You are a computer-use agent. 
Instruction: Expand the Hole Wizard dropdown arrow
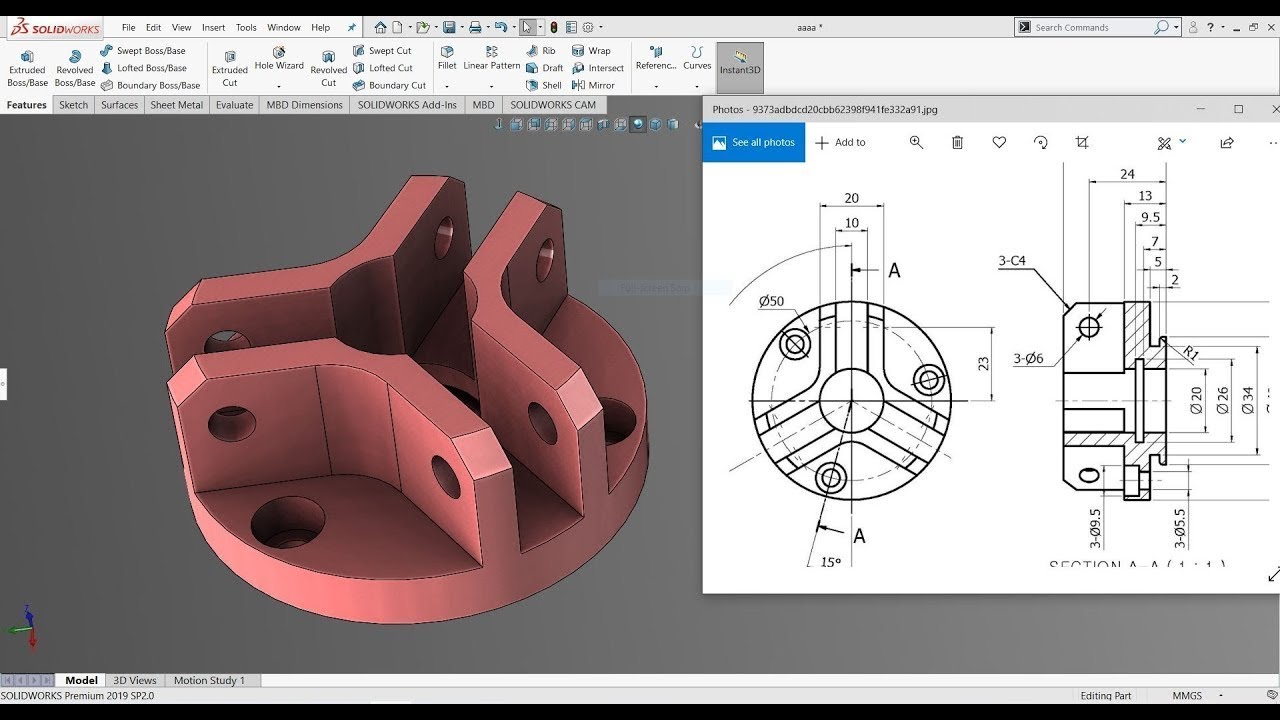tap(279, 86)
